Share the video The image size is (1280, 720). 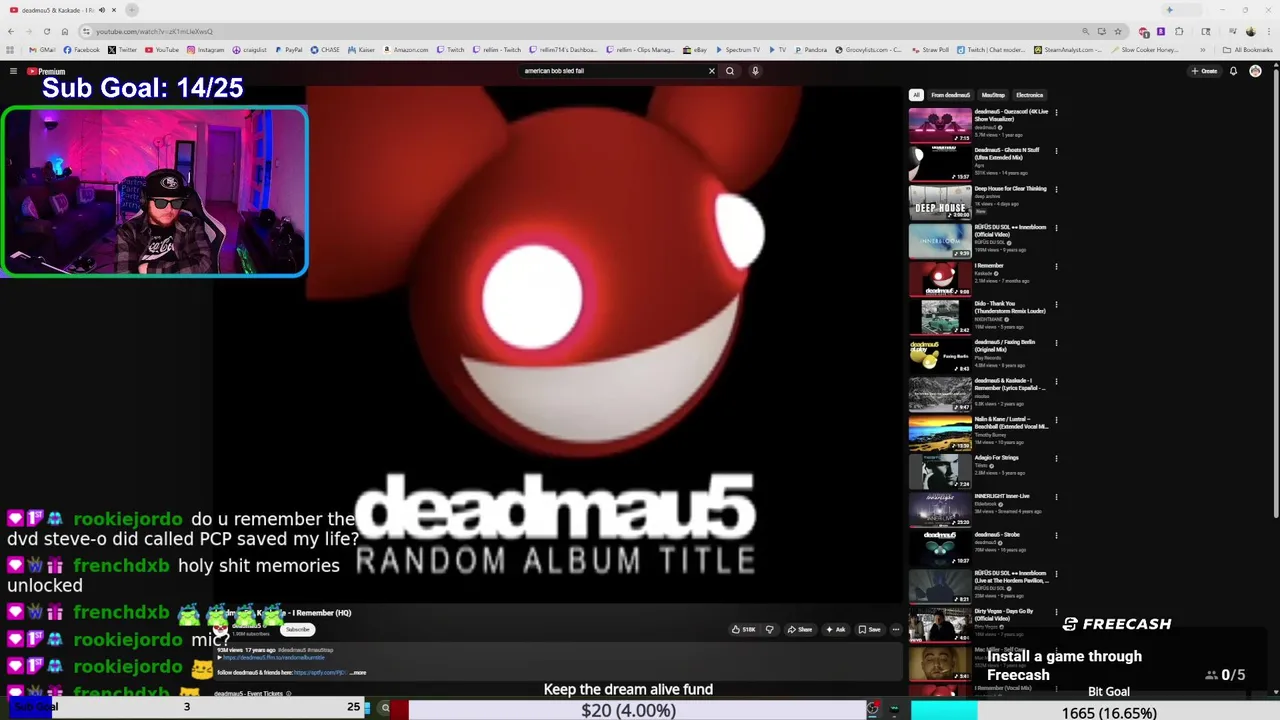799,629
